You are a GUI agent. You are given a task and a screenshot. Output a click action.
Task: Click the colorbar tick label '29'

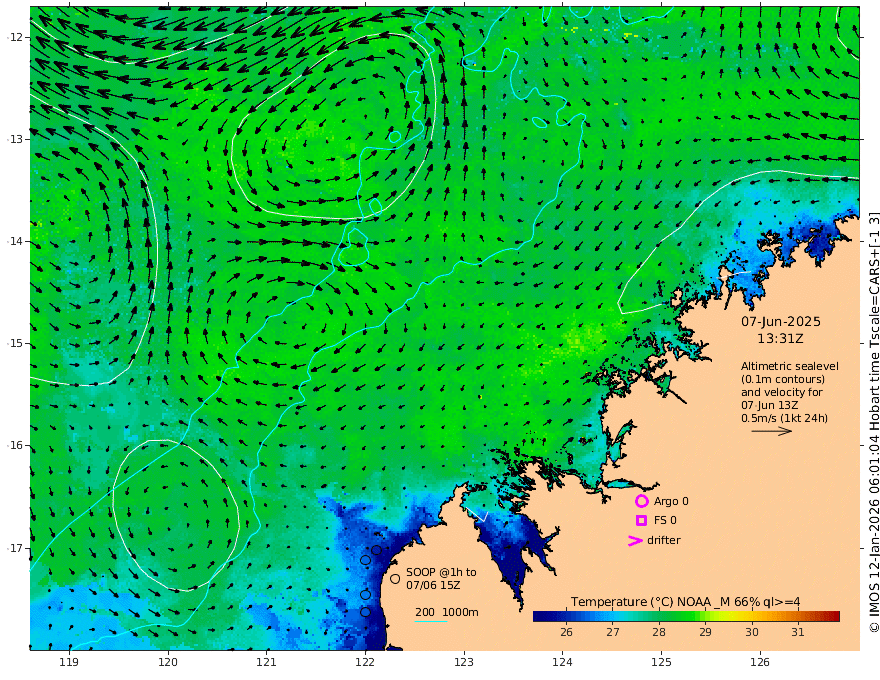tap(705, 632)
